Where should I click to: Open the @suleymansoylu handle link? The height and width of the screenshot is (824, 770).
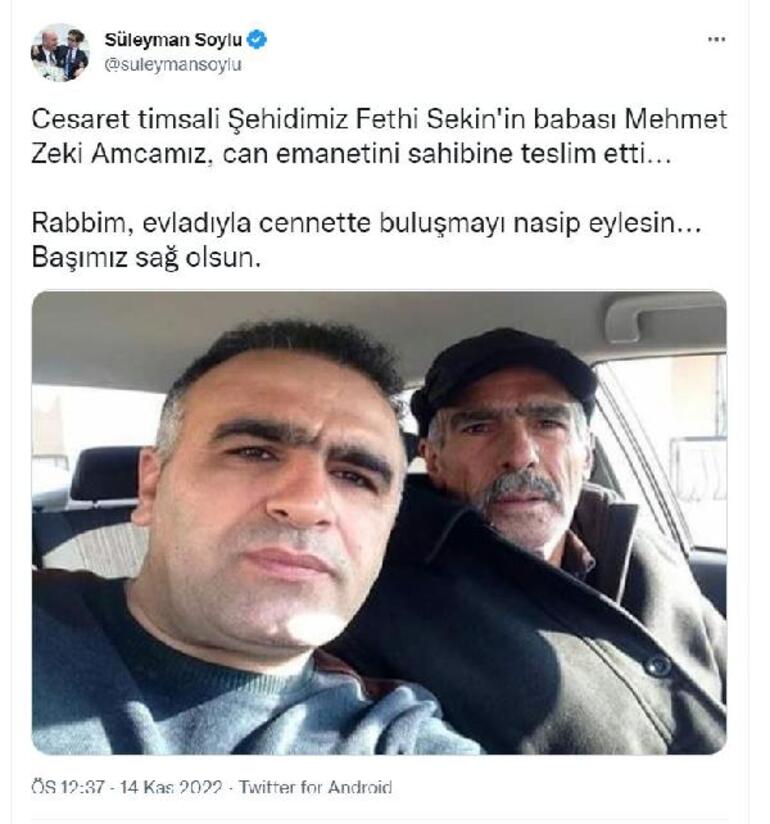173,65
